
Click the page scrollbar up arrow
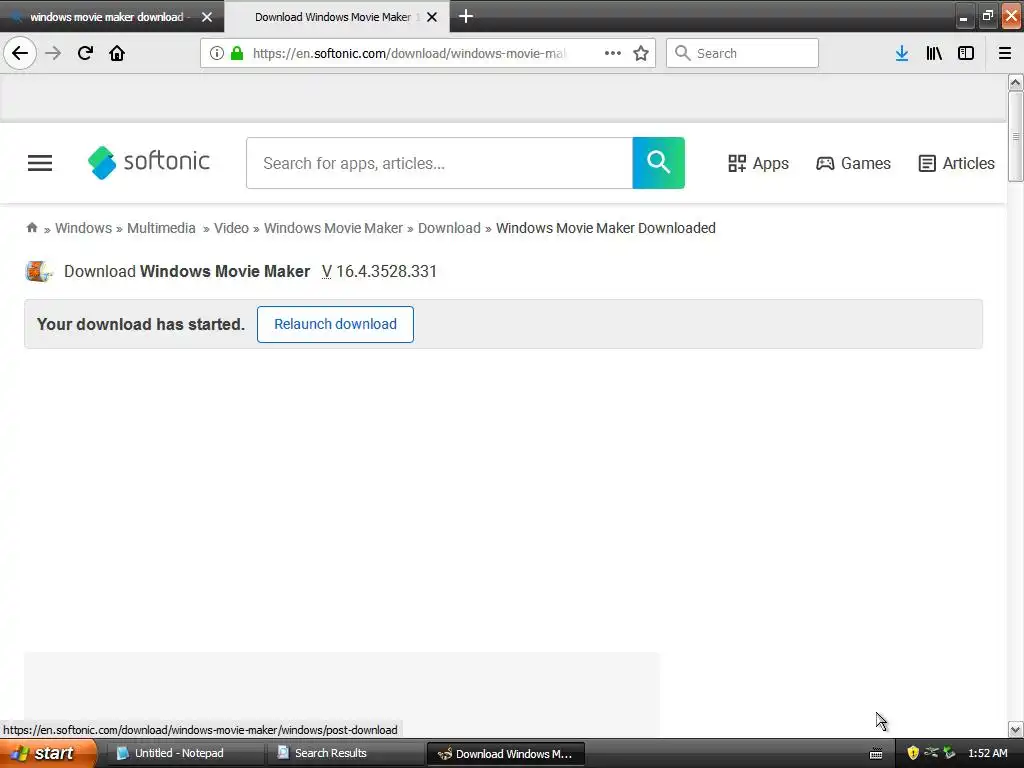pos(1015,82)
